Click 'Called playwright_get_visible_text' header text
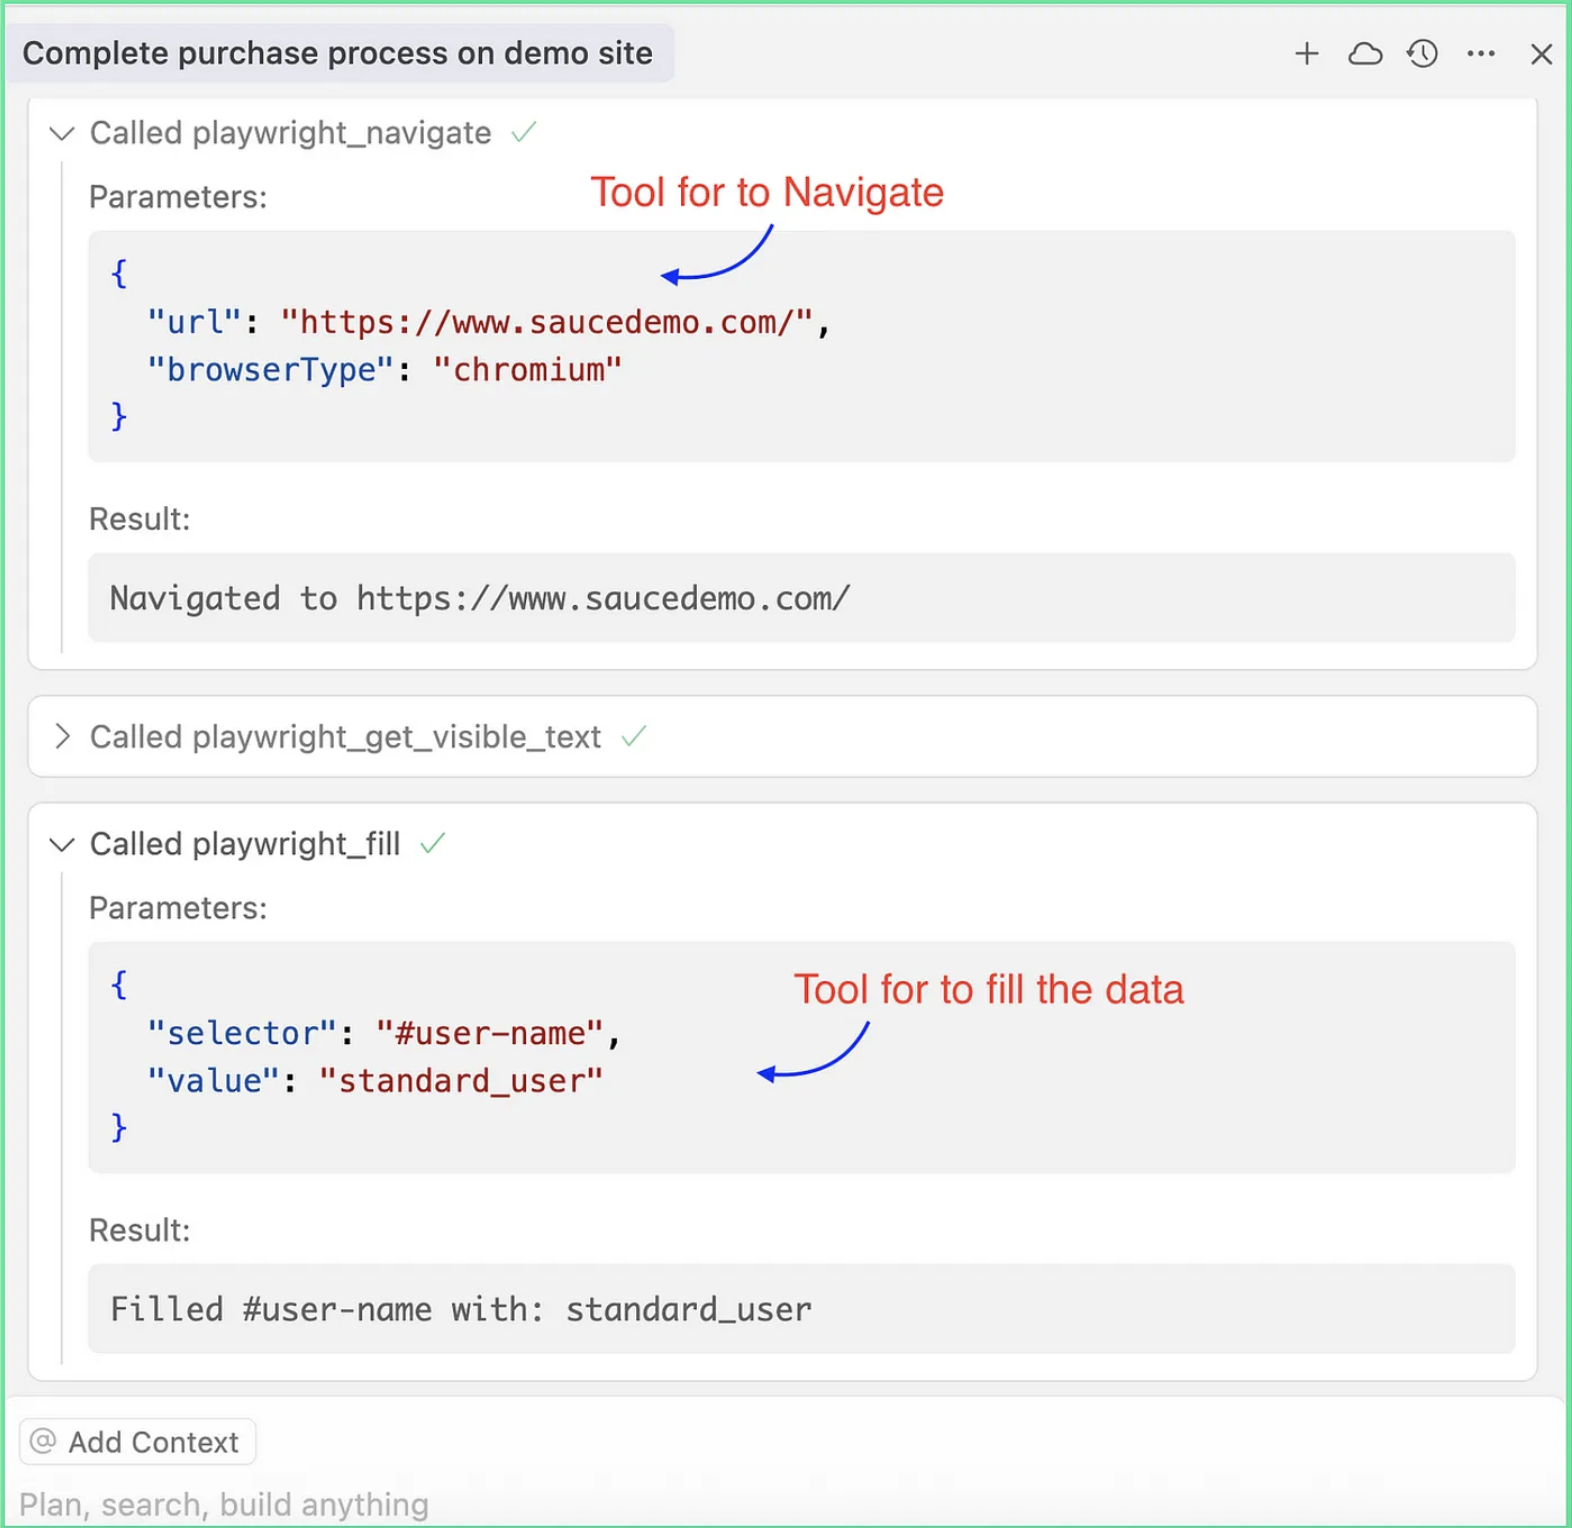 pyautogui.click(x=345, y=737)
